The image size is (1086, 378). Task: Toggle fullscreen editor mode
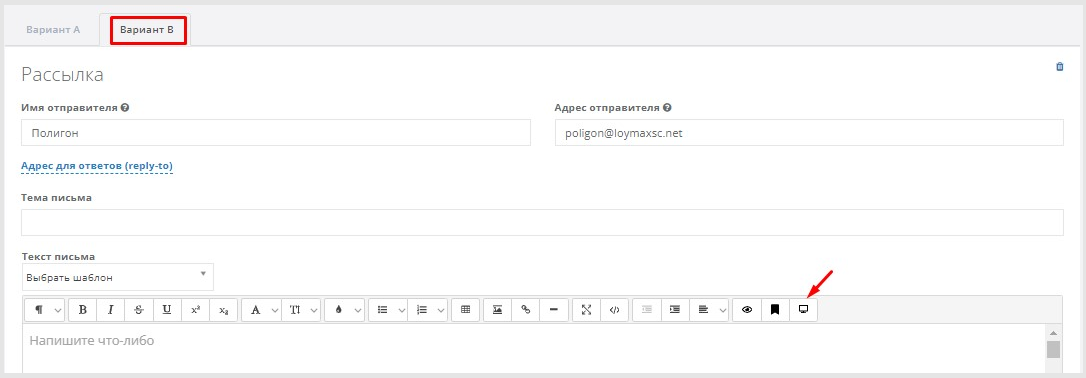(x=586, y=310)
